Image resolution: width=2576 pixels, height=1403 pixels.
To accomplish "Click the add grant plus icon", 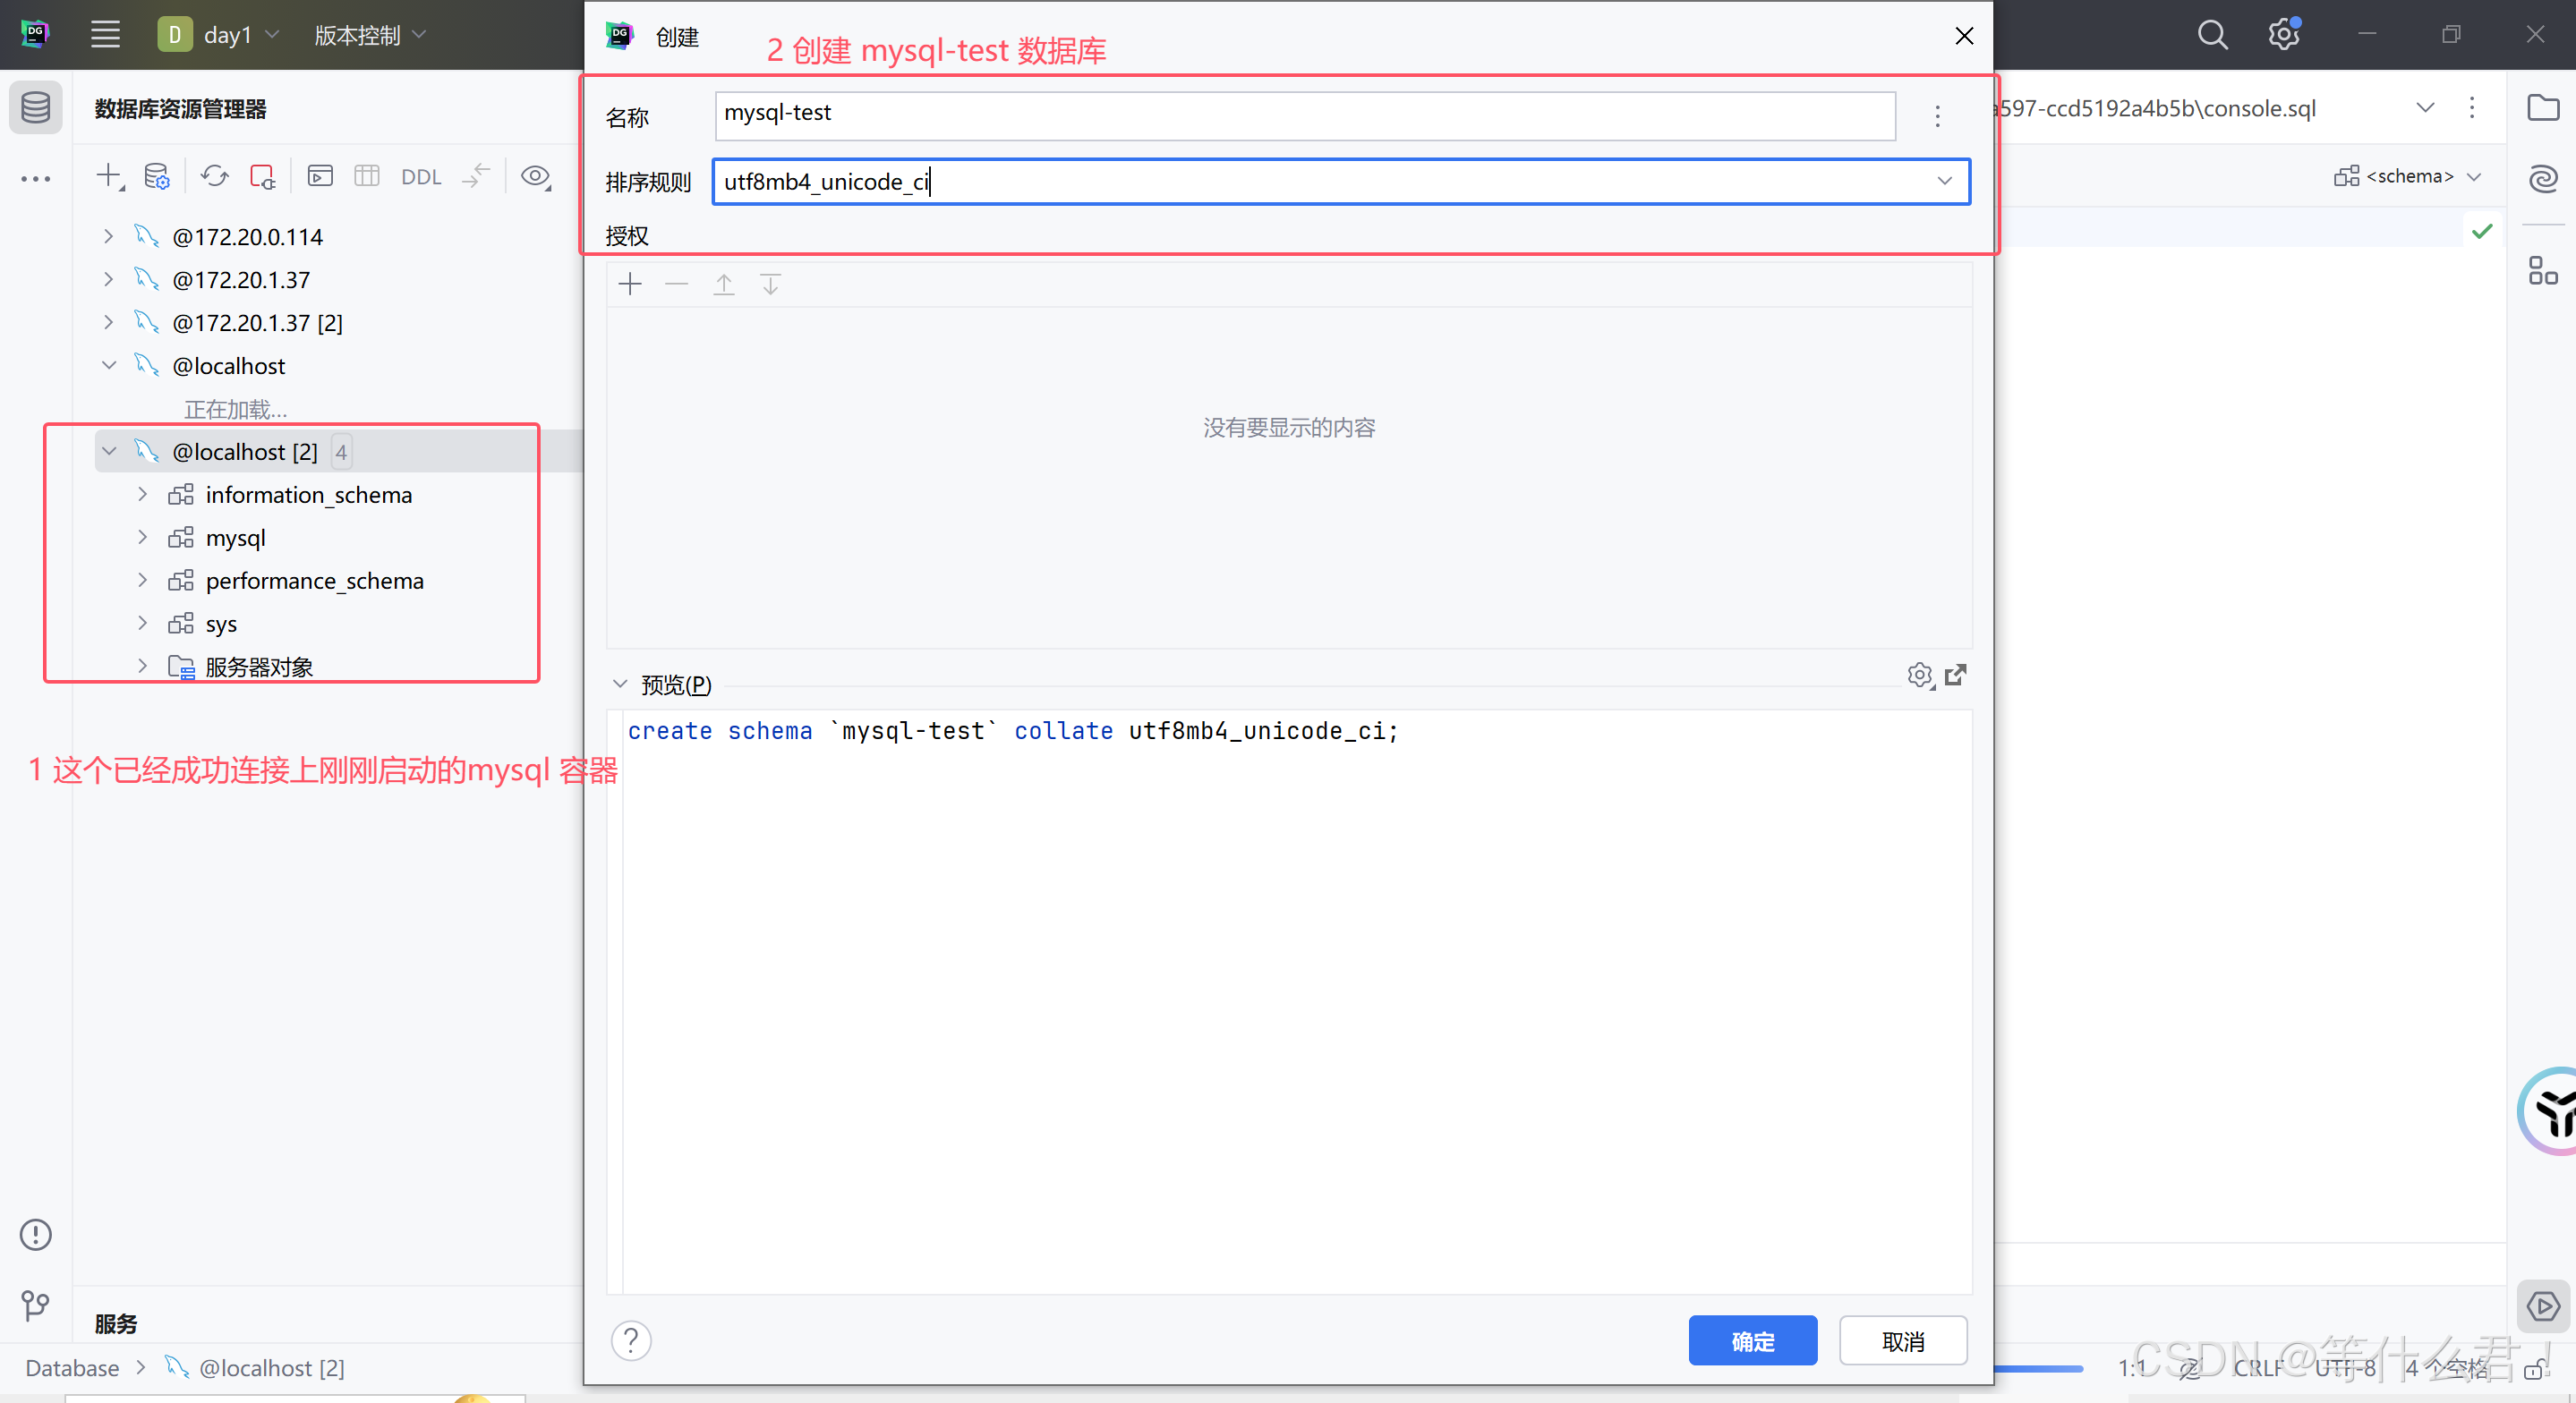I will (x=630, y=285).
